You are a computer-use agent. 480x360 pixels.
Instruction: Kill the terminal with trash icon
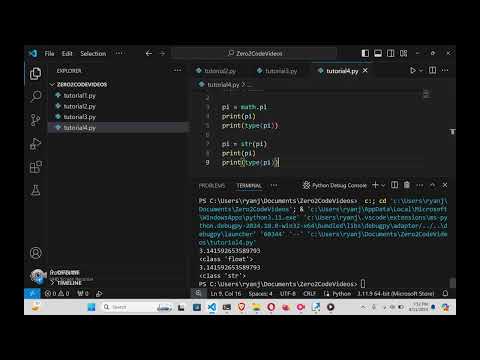tap(407, 185)
